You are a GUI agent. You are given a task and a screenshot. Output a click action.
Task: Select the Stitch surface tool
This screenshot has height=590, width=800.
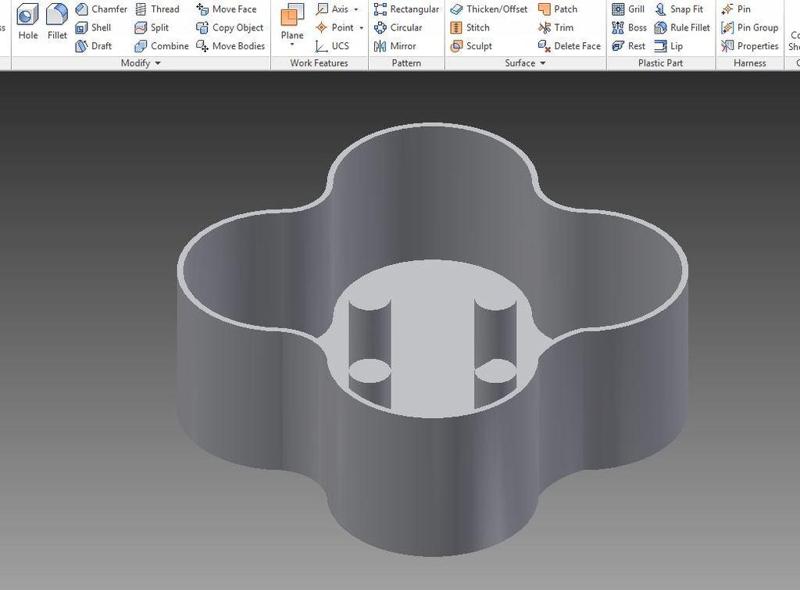coord(470,28)
